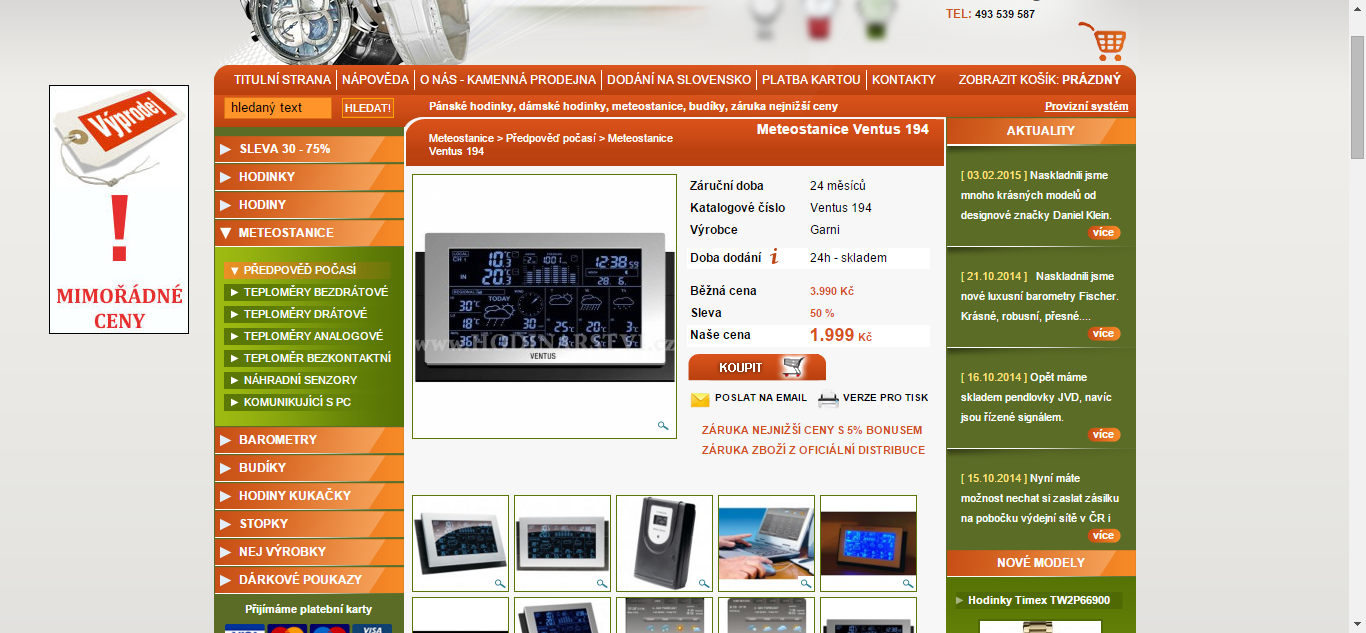Click the delivery time info icon

[774, 257]
